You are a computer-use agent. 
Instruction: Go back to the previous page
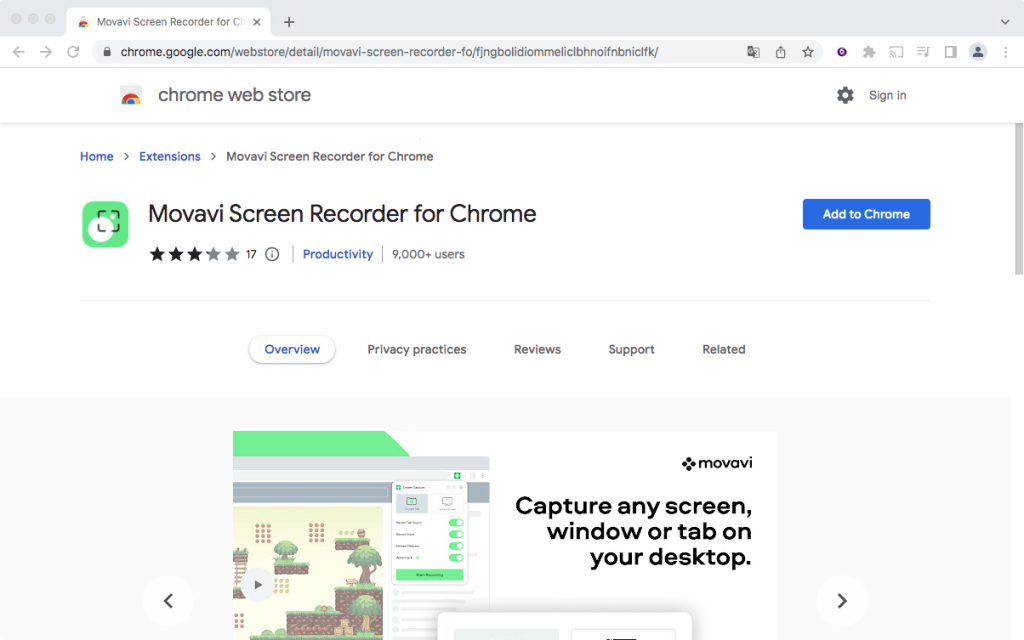18,52
